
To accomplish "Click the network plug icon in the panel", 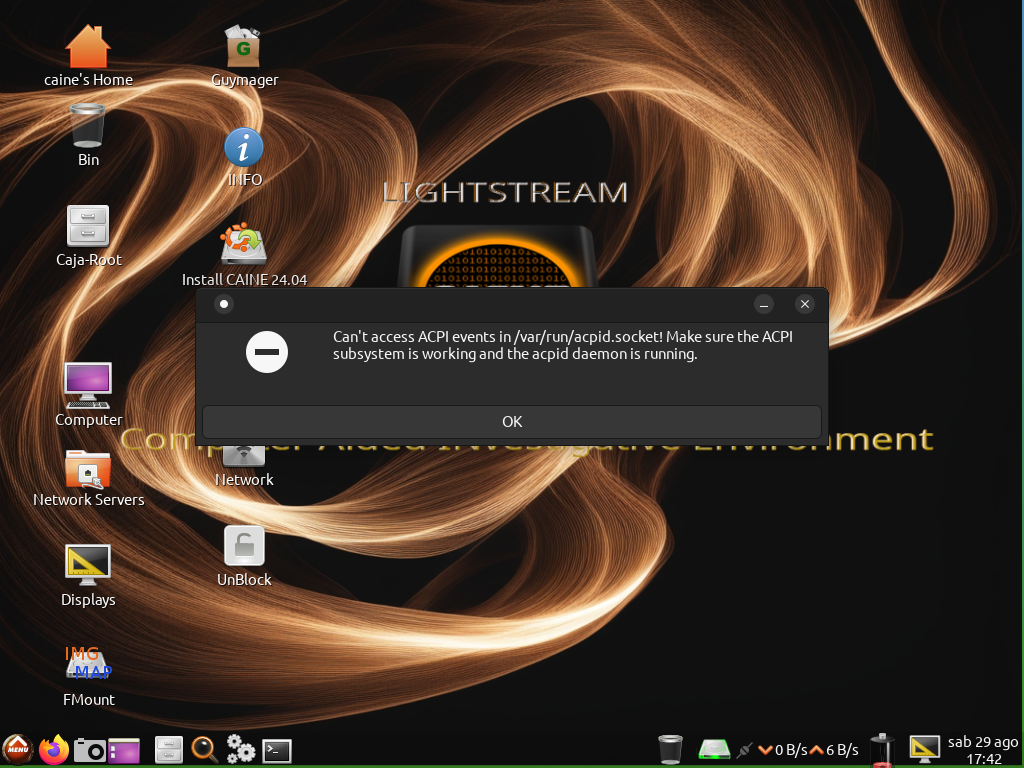I will pos(744,750).
